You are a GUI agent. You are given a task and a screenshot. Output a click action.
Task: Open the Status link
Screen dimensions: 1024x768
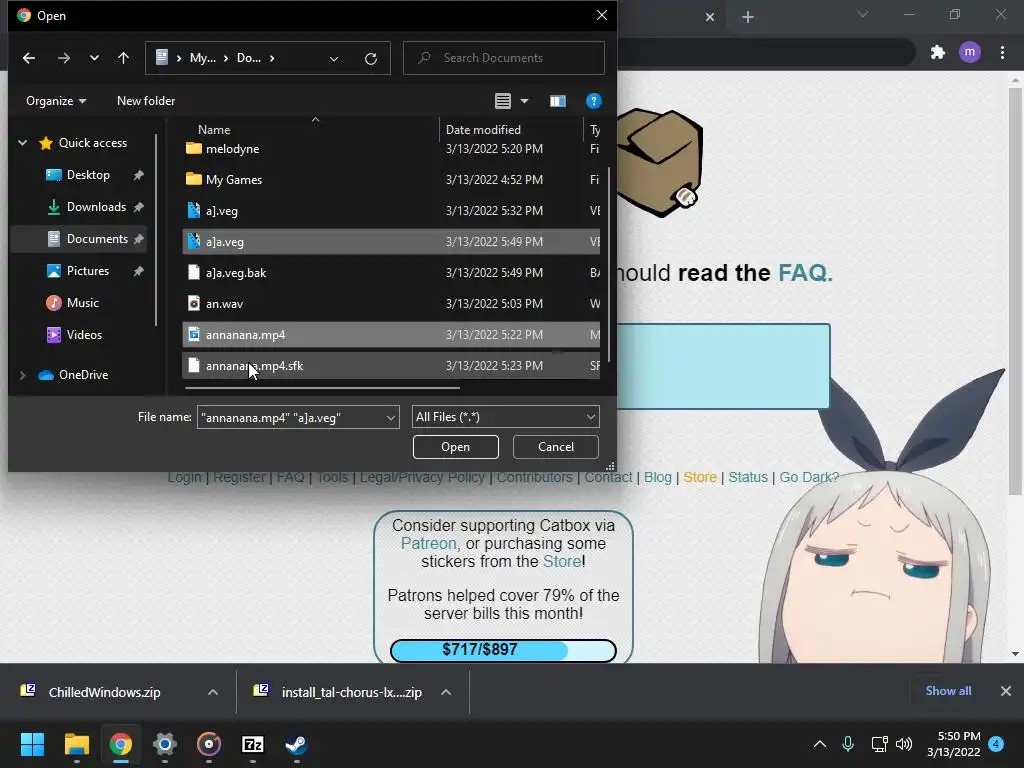[748, 477]
